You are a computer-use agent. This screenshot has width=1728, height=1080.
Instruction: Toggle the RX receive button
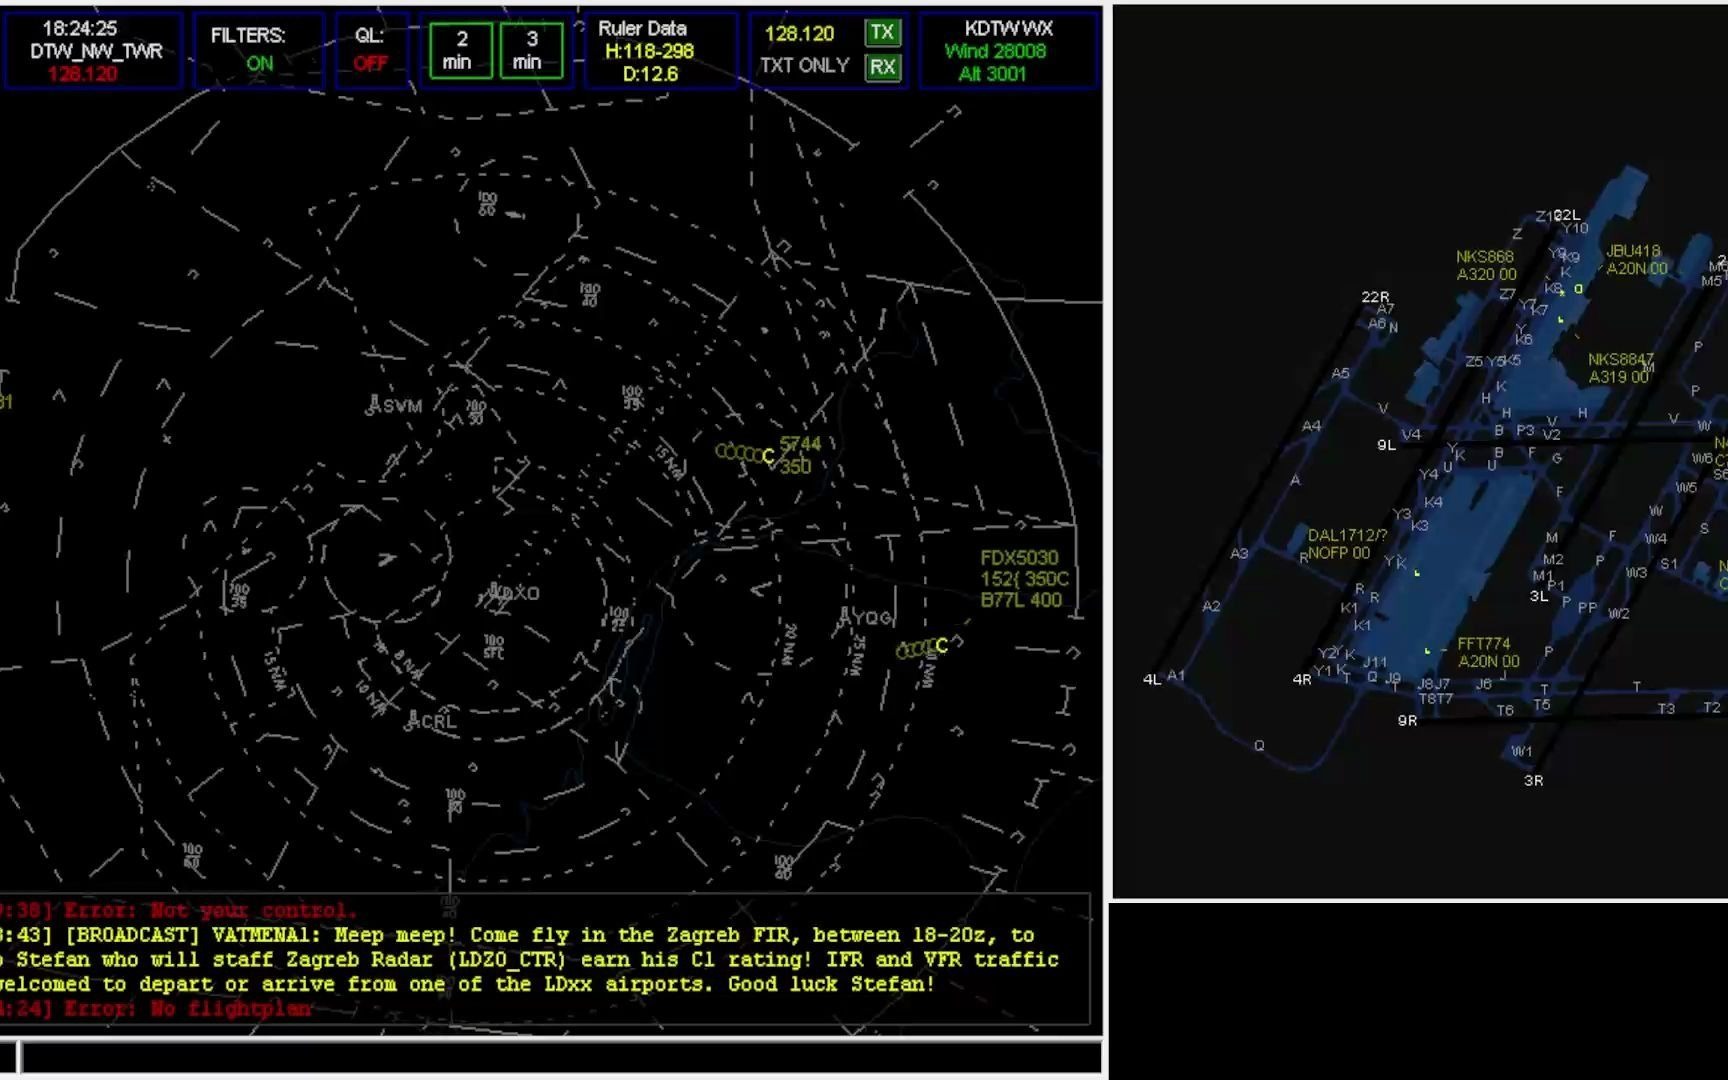tap(882, 67)
